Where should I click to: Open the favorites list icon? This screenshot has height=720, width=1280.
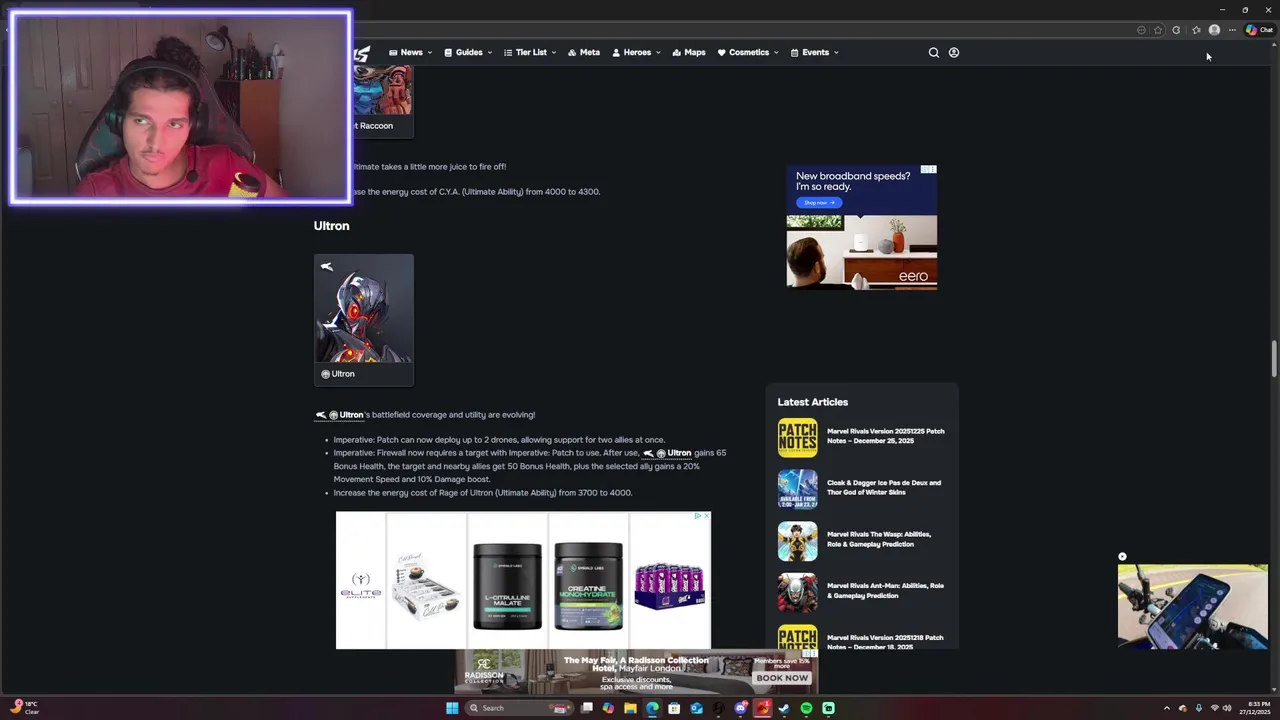pos(1196,30)
